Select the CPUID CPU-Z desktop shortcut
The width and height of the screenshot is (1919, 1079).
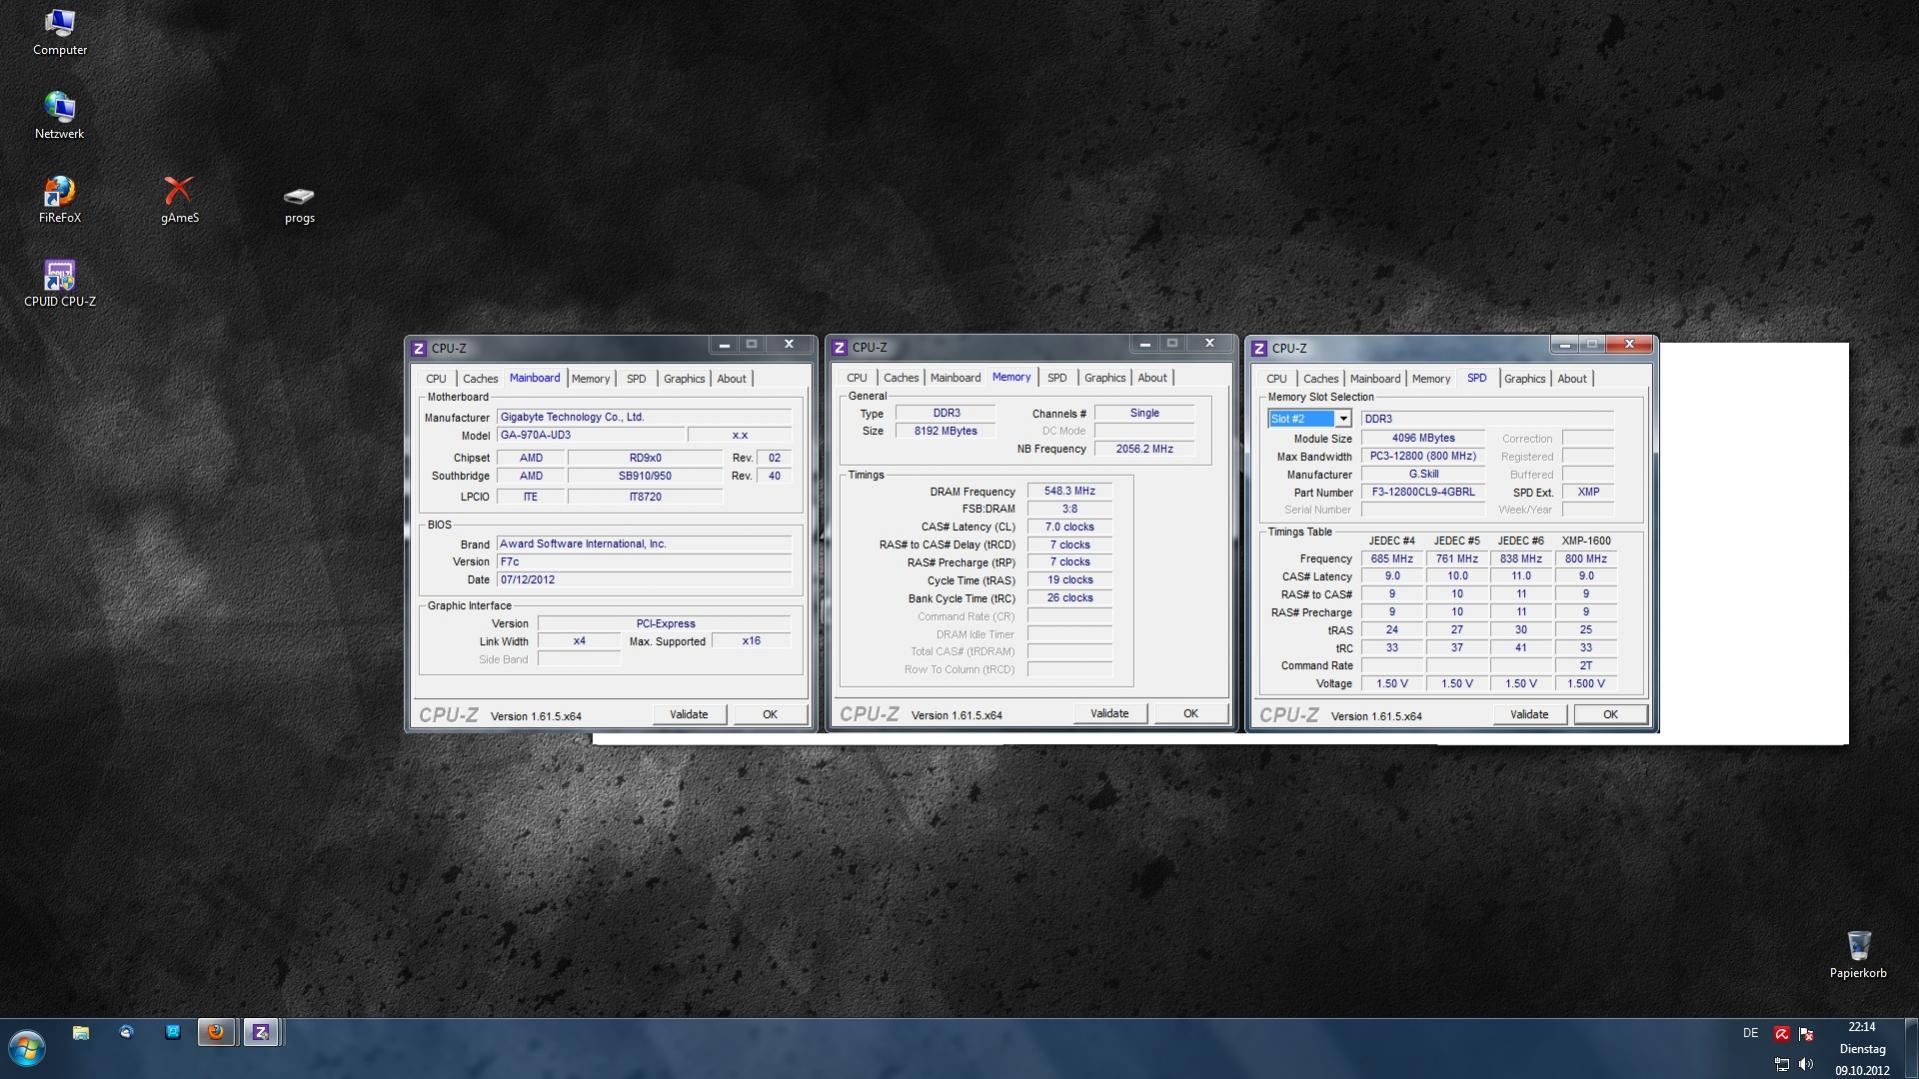60,284
